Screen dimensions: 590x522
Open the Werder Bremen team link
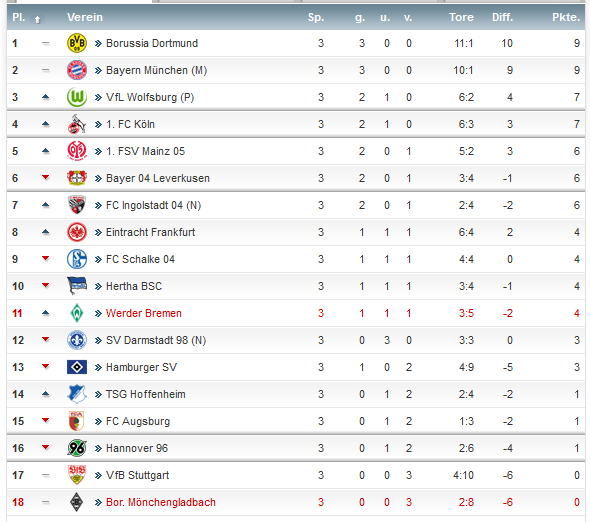point(144,313)
